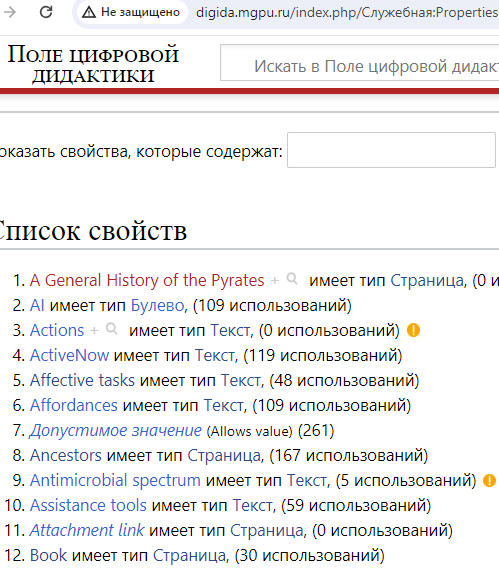Open 'Текст' type link in Affordances row
The image size is (499, 570).
(x=224, y=405)
